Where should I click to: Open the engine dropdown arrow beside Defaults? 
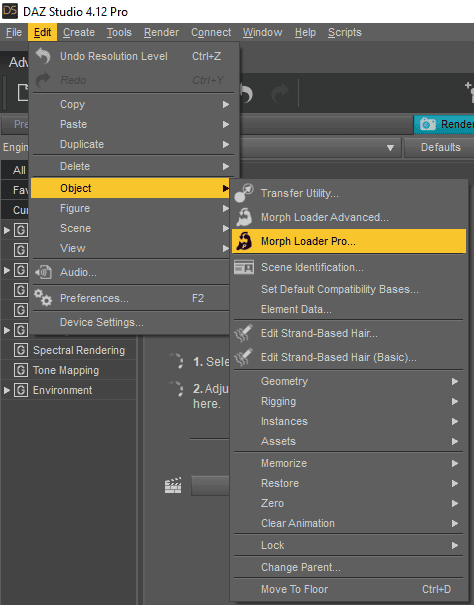(390, 148)
